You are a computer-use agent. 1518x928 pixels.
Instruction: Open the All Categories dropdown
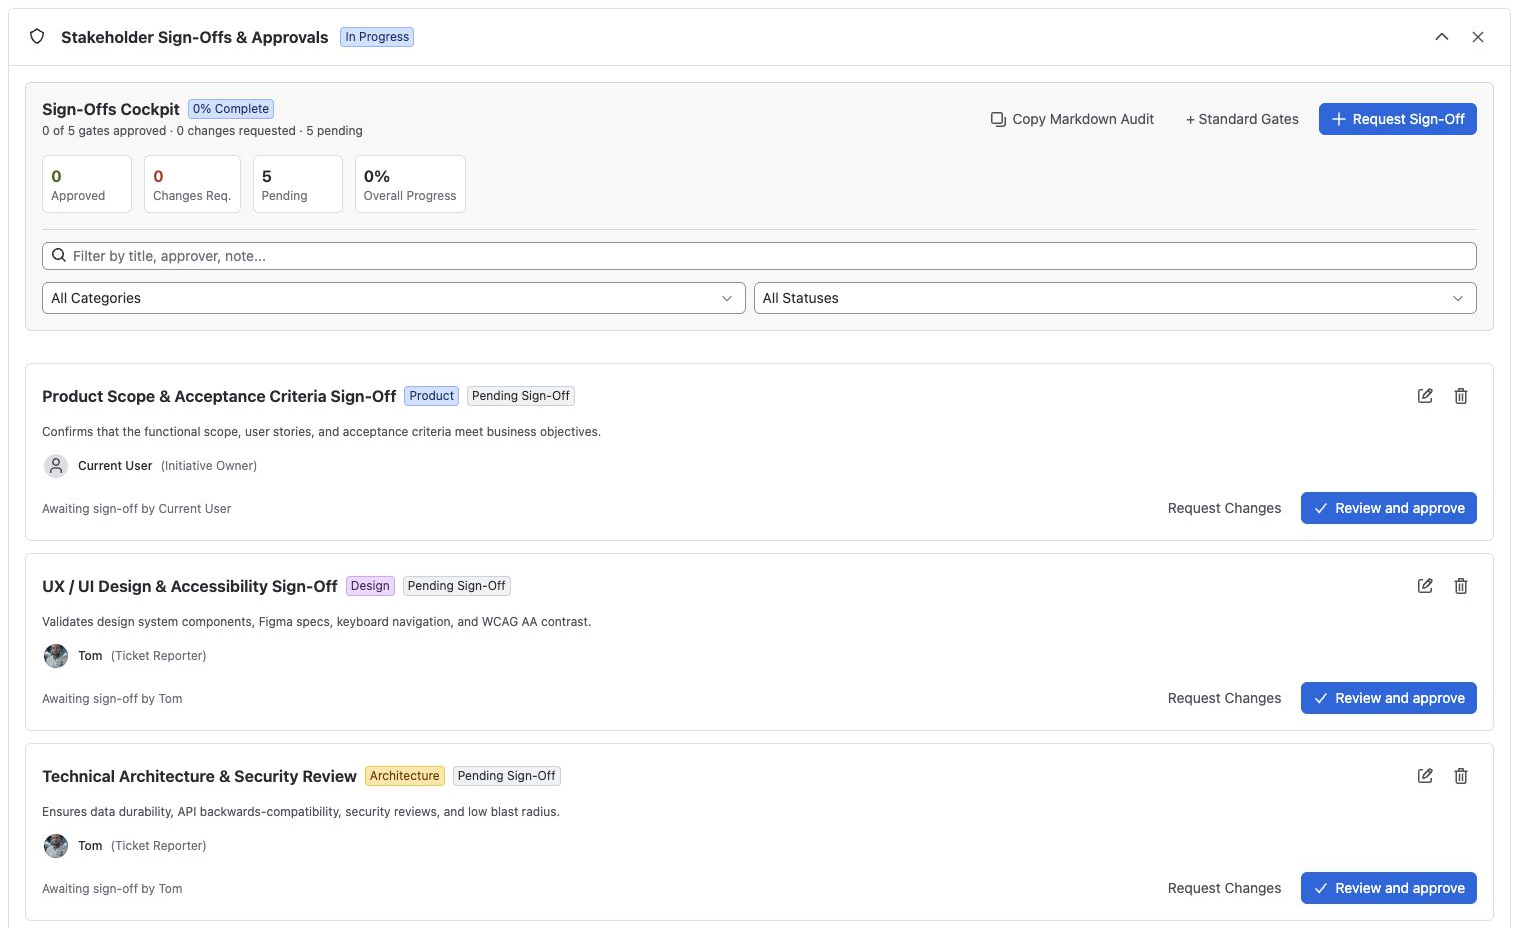pos(394,298)
